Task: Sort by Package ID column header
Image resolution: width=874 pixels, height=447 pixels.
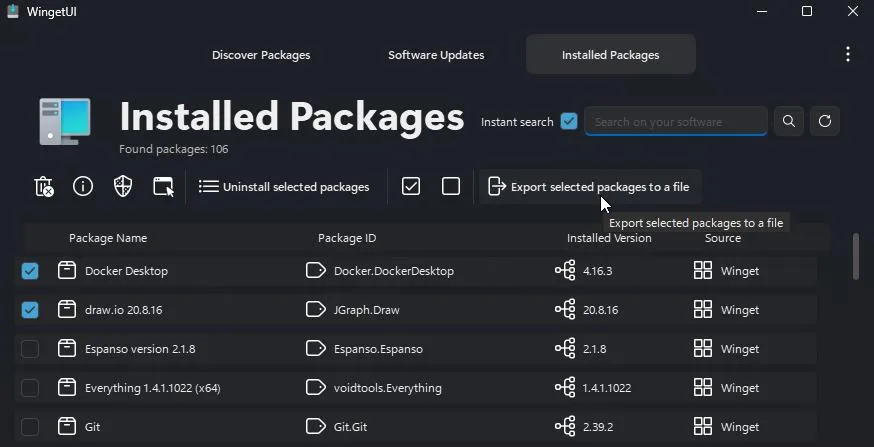Action: click(347, 238)
